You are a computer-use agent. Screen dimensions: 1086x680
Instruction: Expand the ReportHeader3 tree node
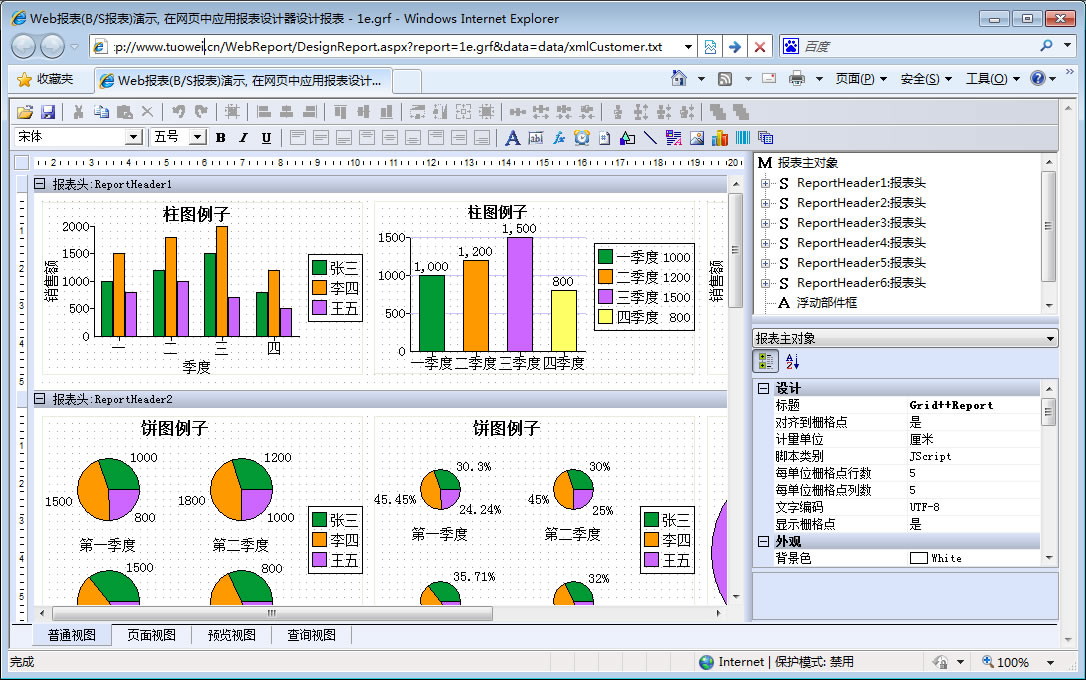(x=766, y=223)
